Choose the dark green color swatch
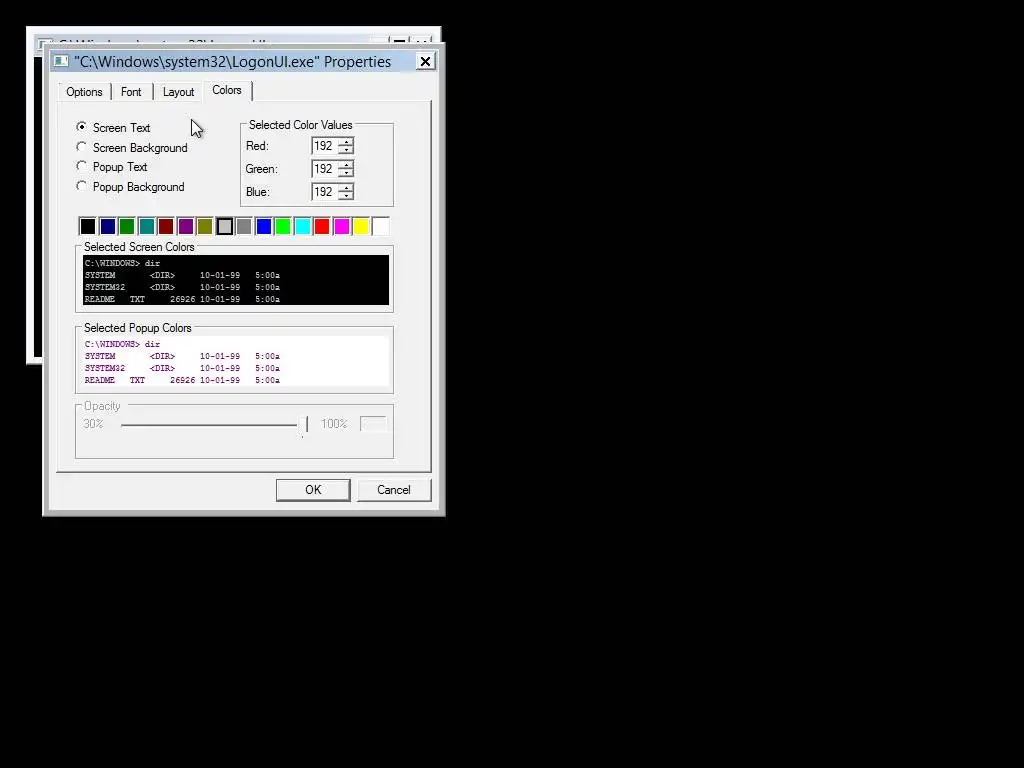The image size is (1024, 768). pos(127,226)
